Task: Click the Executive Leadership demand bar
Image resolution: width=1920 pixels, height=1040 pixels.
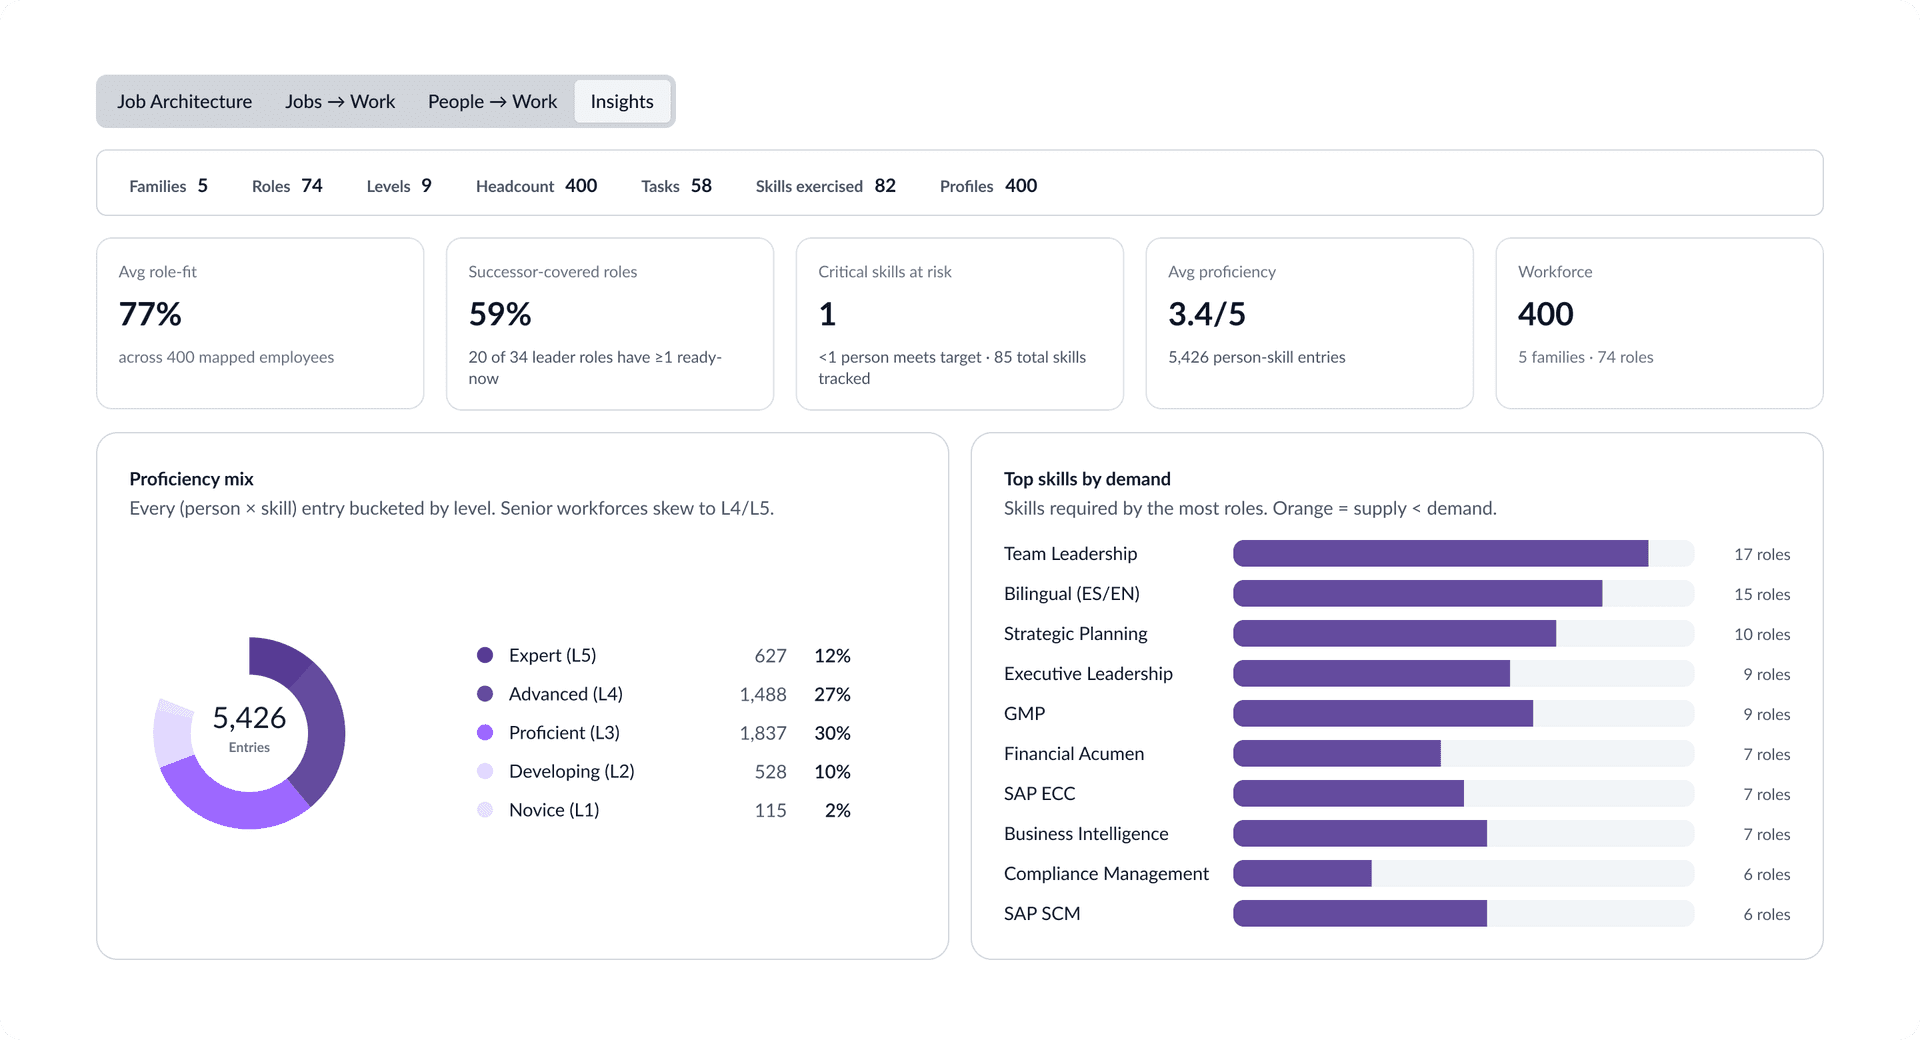Action: [1463, 673]
